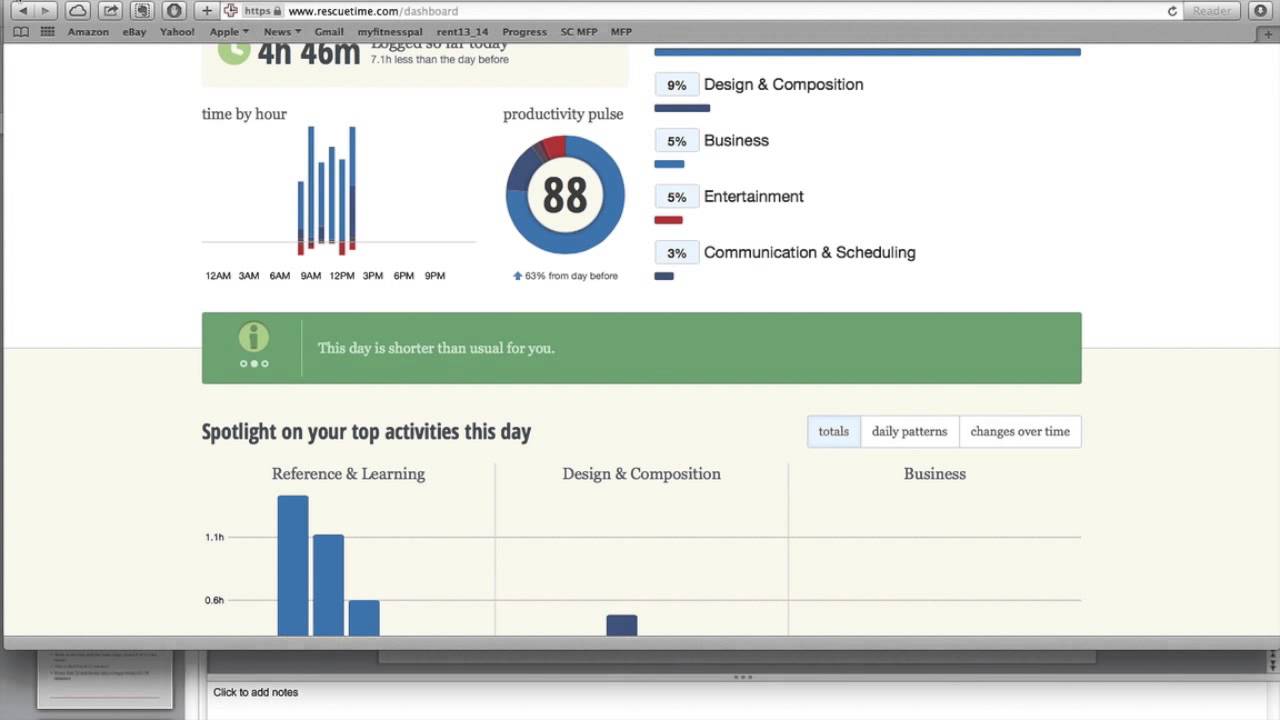Click the green info icon in the banner
Image resolution: width=1280 pixels, height=720 pixels.
point(254,337)
